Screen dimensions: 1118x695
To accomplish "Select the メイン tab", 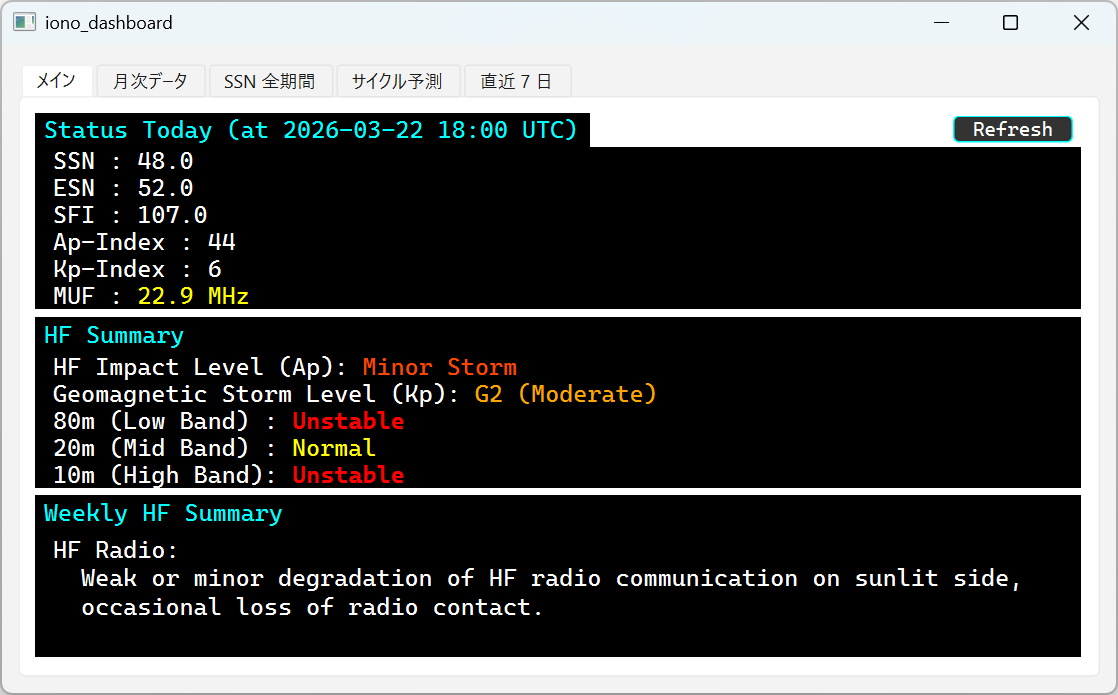I will point(56,81).
